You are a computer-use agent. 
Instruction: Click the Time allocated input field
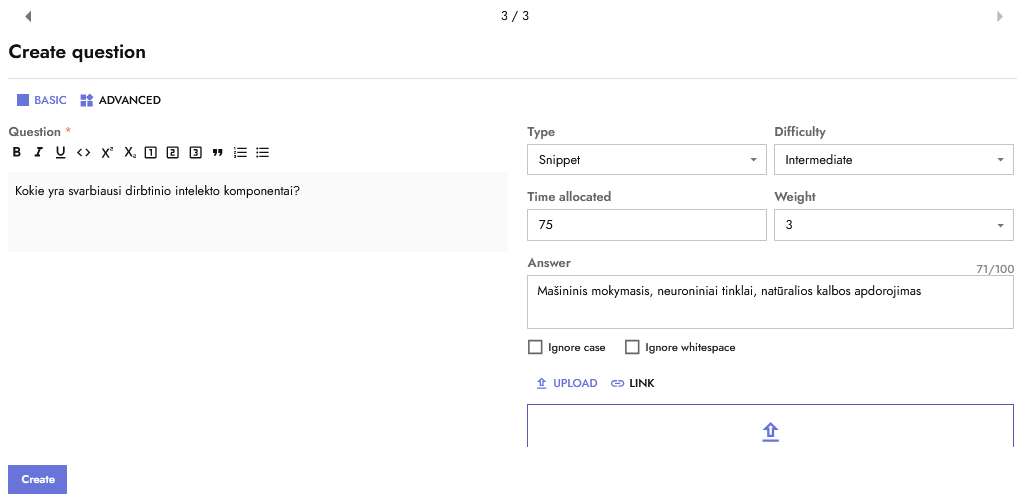pos(646,226)
